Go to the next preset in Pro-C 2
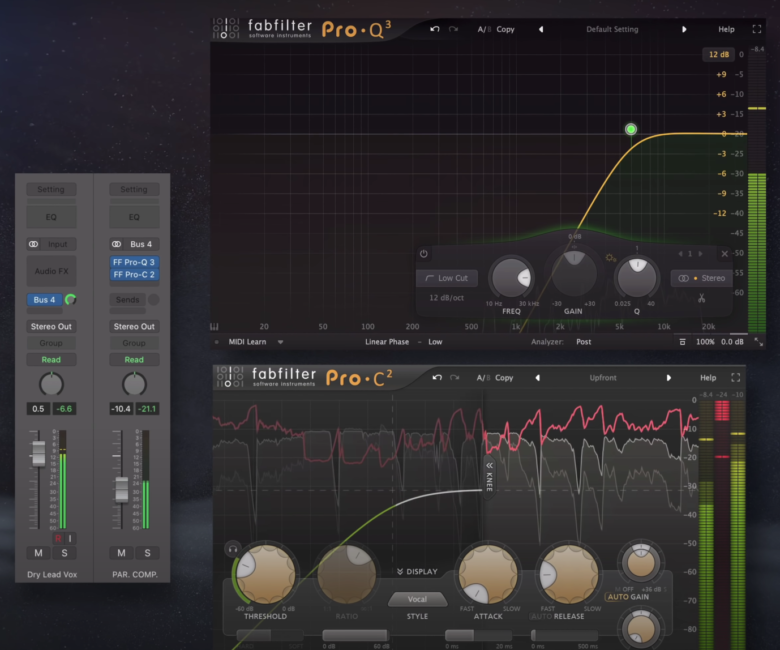This screenshot has width=780, height=650. click(669, 378)
